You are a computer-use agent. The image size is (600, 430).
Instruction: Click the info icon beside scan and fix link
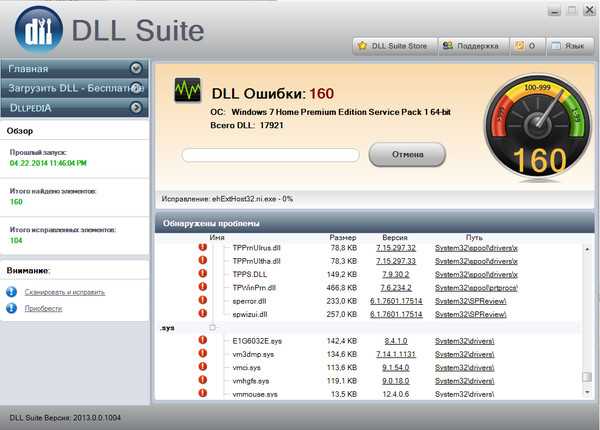11,292
